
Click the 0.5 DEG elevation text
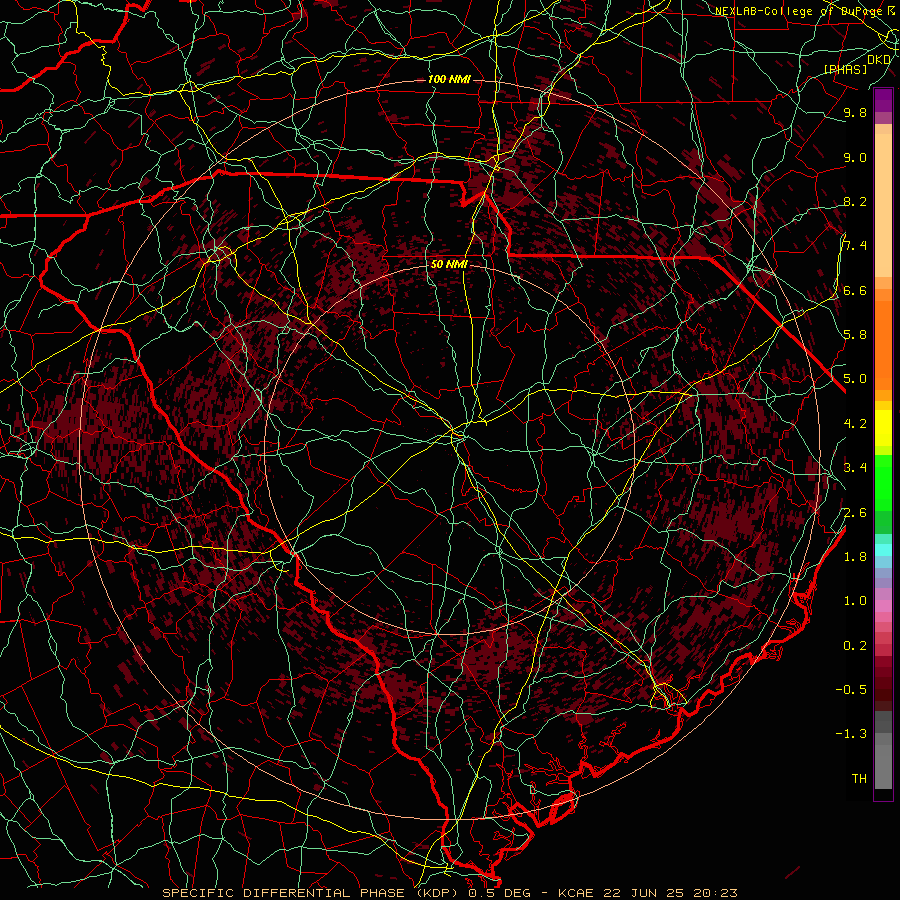499,893
